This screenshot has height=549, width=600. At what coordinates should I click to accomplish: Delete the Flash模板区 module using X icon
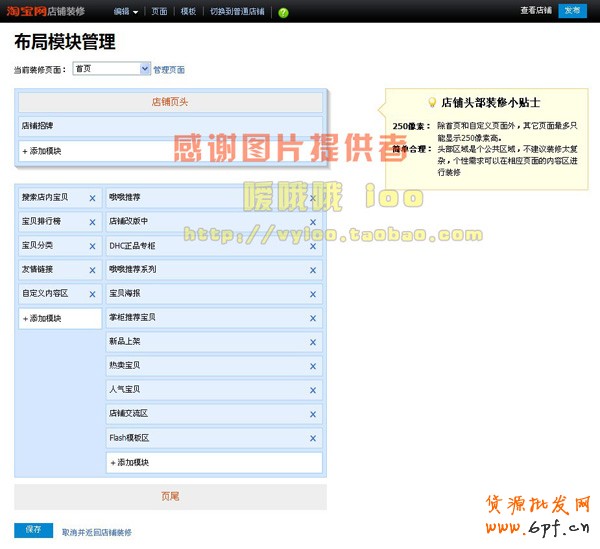(313, 438)
